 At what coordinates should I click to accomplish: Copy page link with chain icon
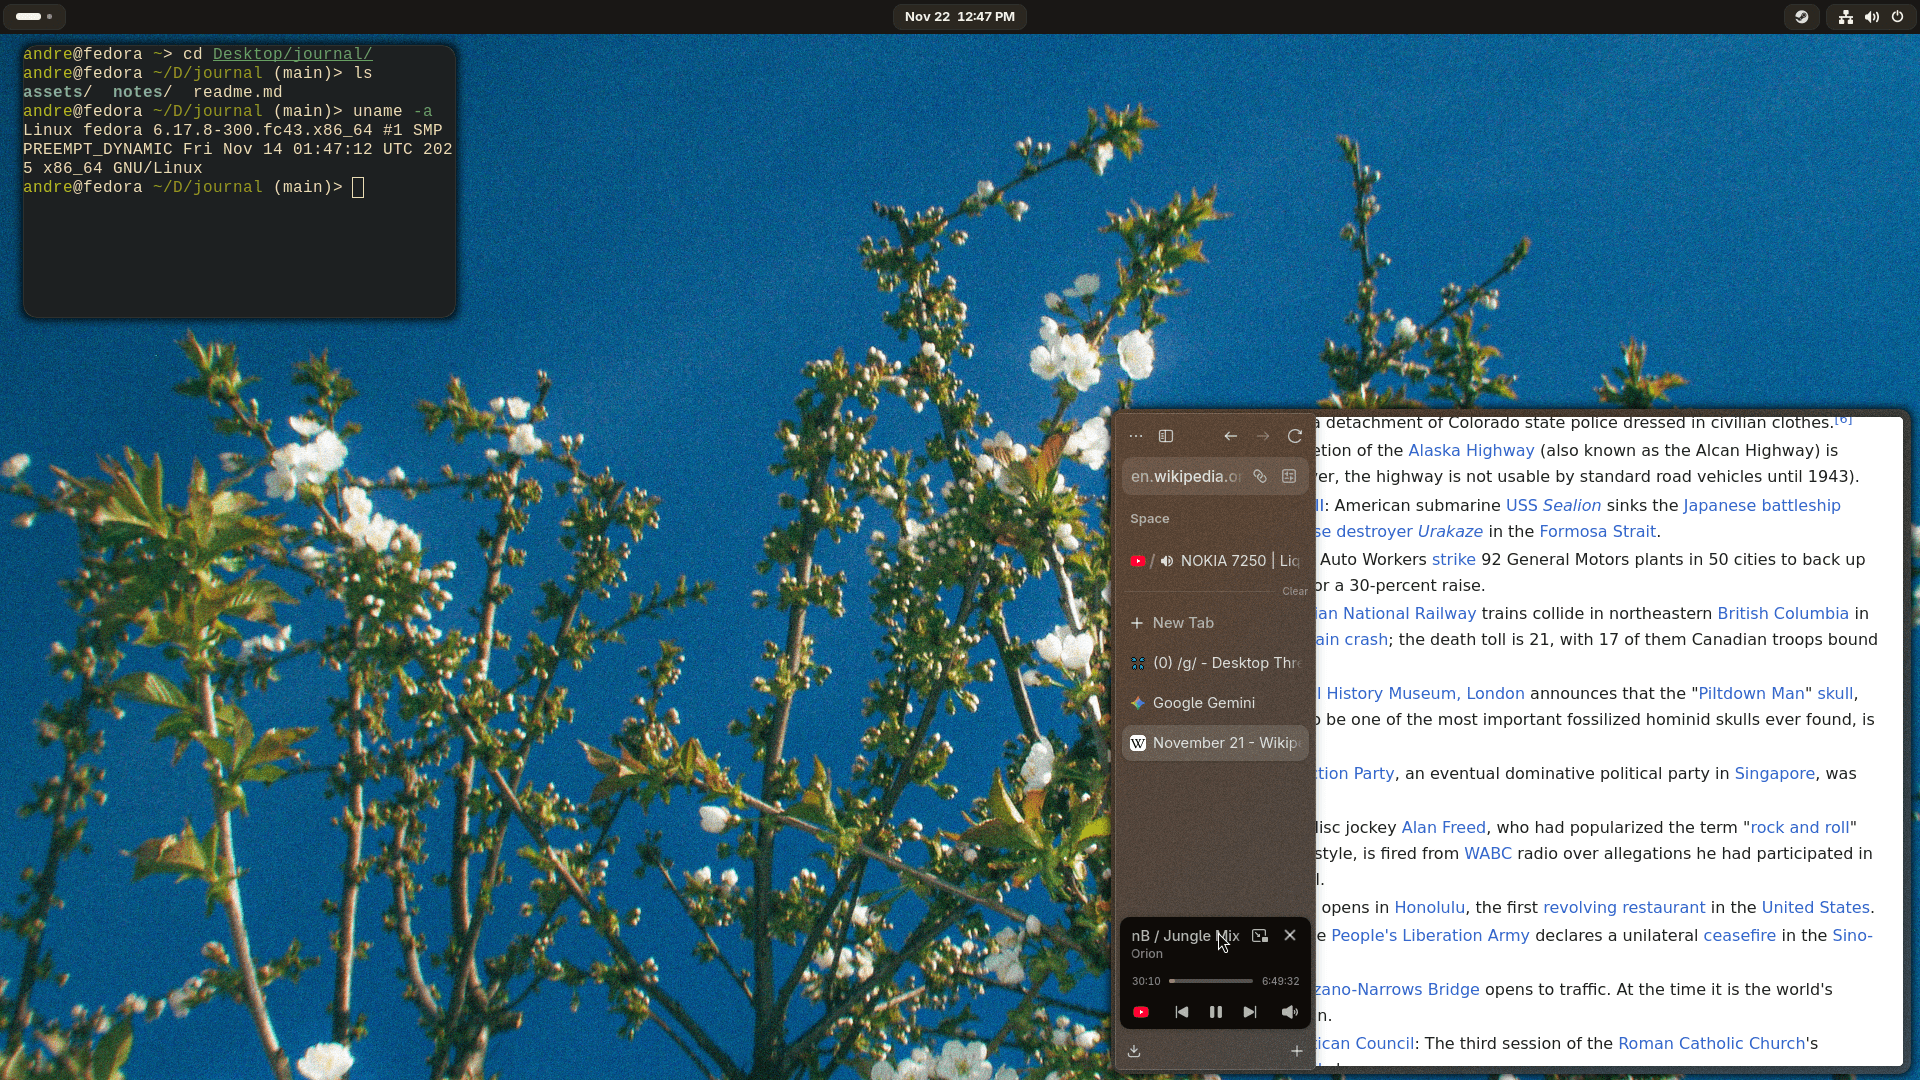pos(1260,477)
